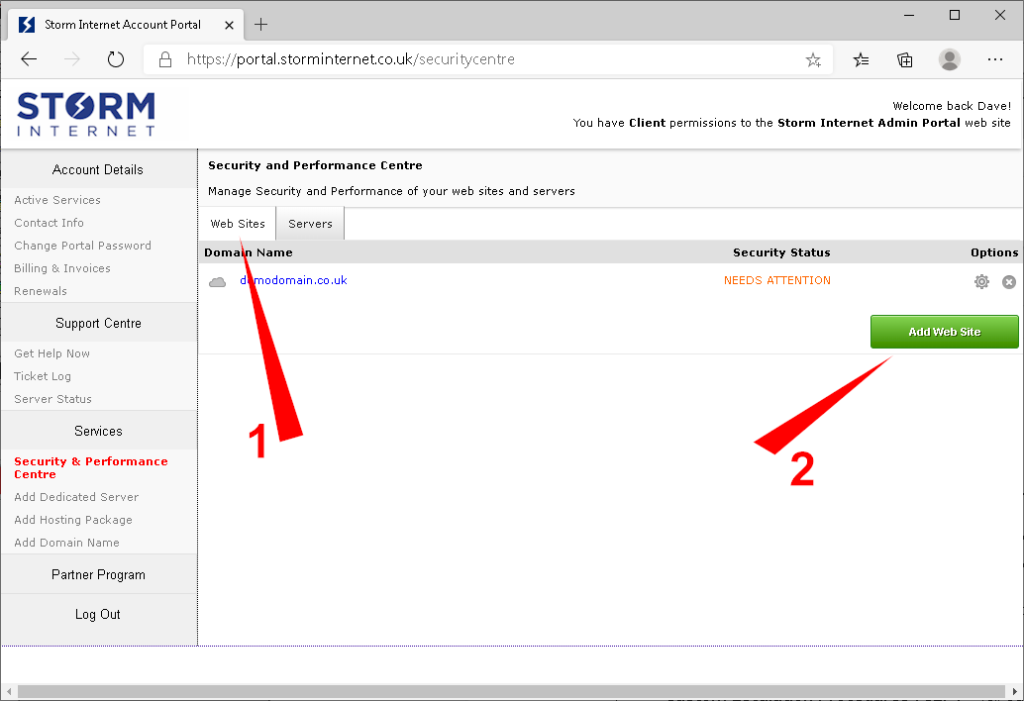Click the green Add Web Site button

[x=944, y=332]
